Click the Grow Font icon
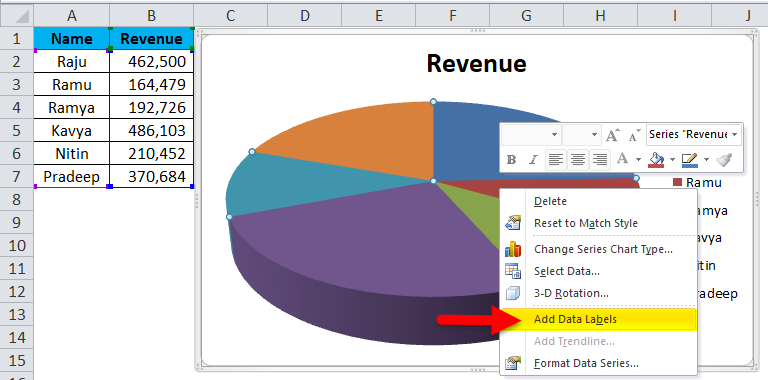 tap(613, 134)
